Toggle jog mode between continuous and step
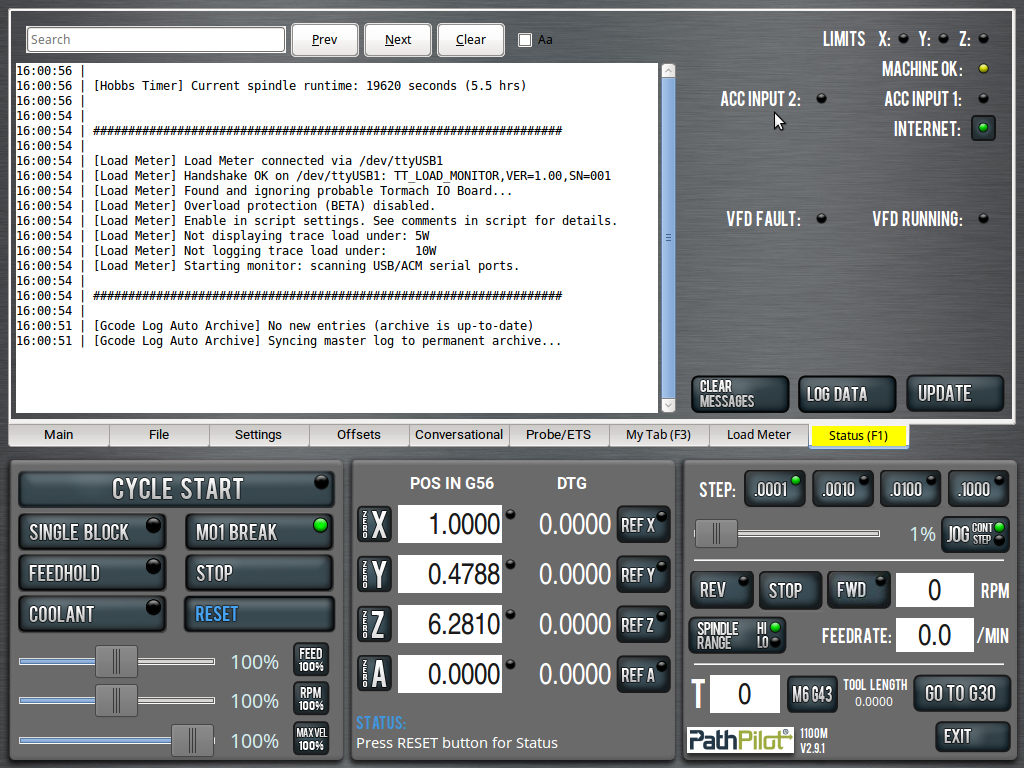The image size is (1024, 768). point(975,534)
